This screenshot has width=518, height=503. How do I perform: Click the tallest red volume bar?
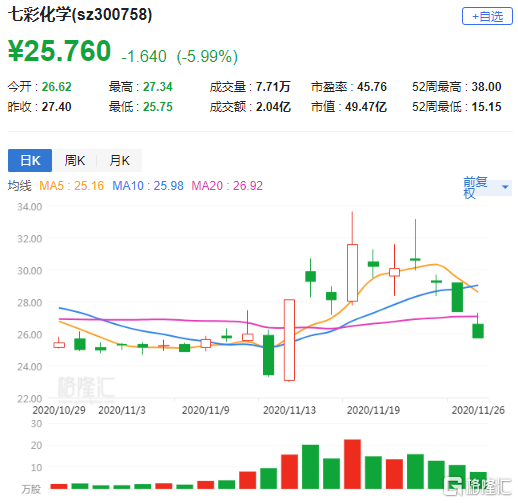click(x=352, y=464)
